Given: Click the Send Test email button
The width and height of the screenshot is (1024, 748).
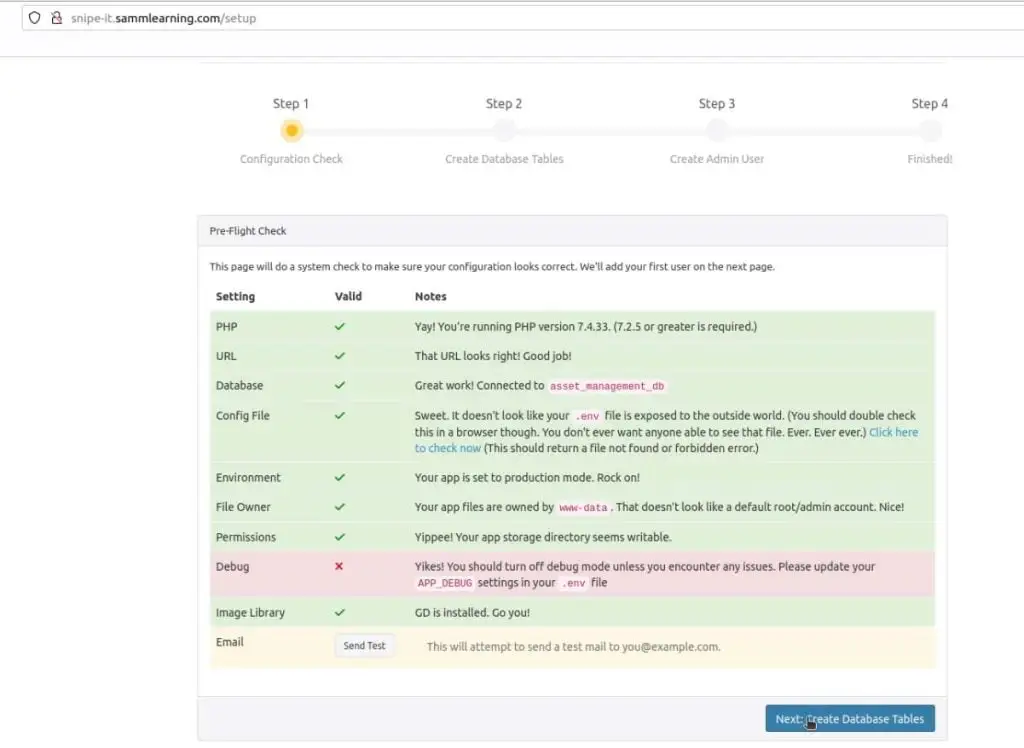Looking at the screenshot, I should click(364, 645).
